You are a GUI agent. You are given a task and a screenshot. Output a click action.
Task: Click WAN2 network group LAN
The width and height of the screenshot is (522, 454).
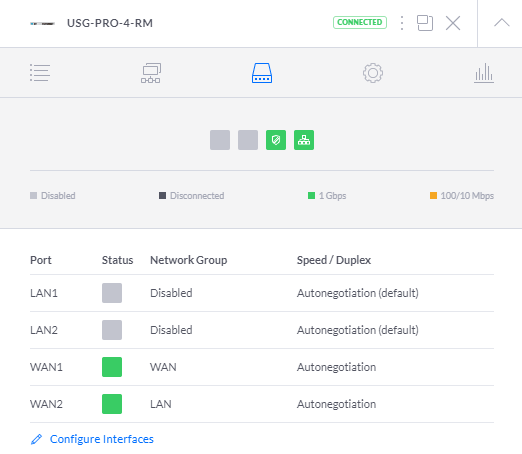tap(161, 404)
